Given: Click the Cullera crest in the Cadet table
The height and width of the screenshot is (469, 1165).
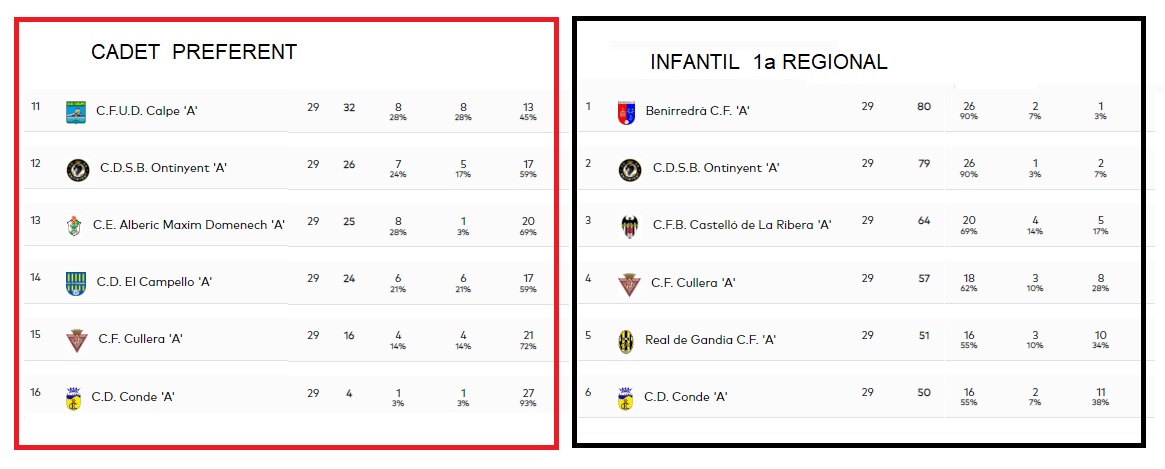Looking at the screenshot, I should click(x=77, y=340).
